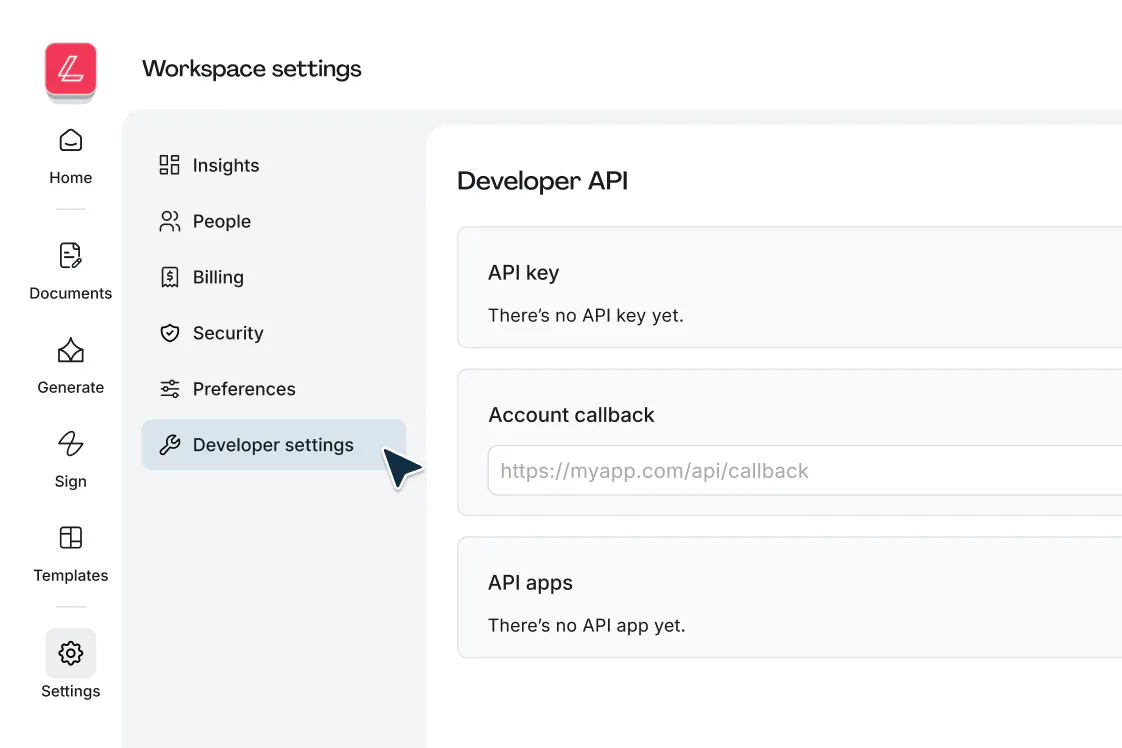Click the Insights dashboard icon
1122x748 pixels.
pyautogui.click(x=170, y=165)
